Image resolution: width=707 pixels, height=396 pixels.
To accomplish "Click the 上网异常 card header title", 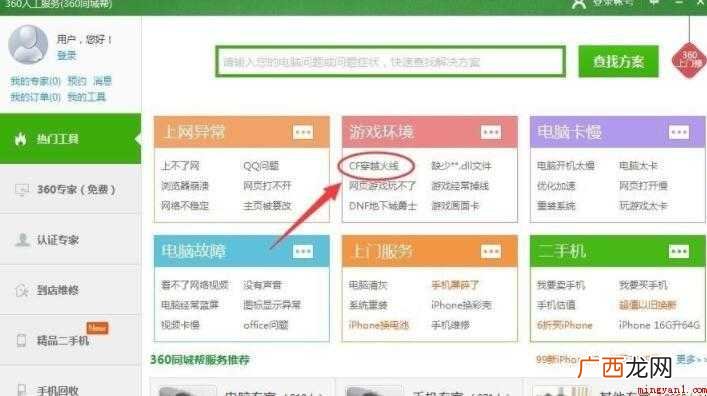I will coord(193,132).
